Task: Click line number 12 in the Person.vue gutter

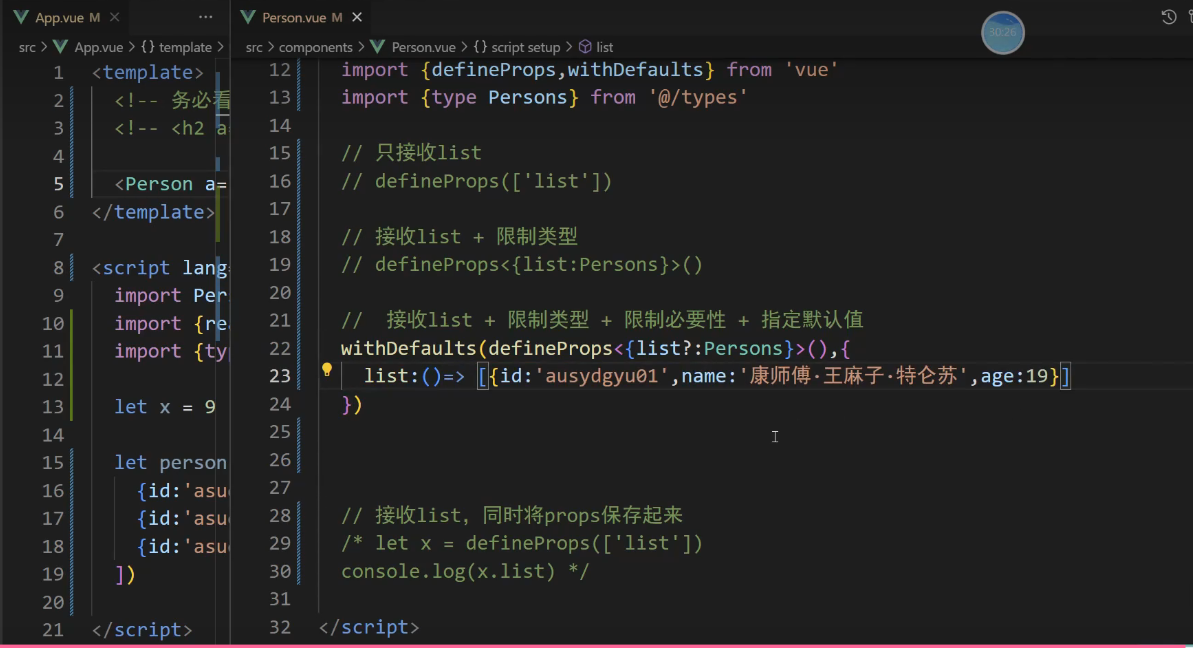Action: coord(280,70)
